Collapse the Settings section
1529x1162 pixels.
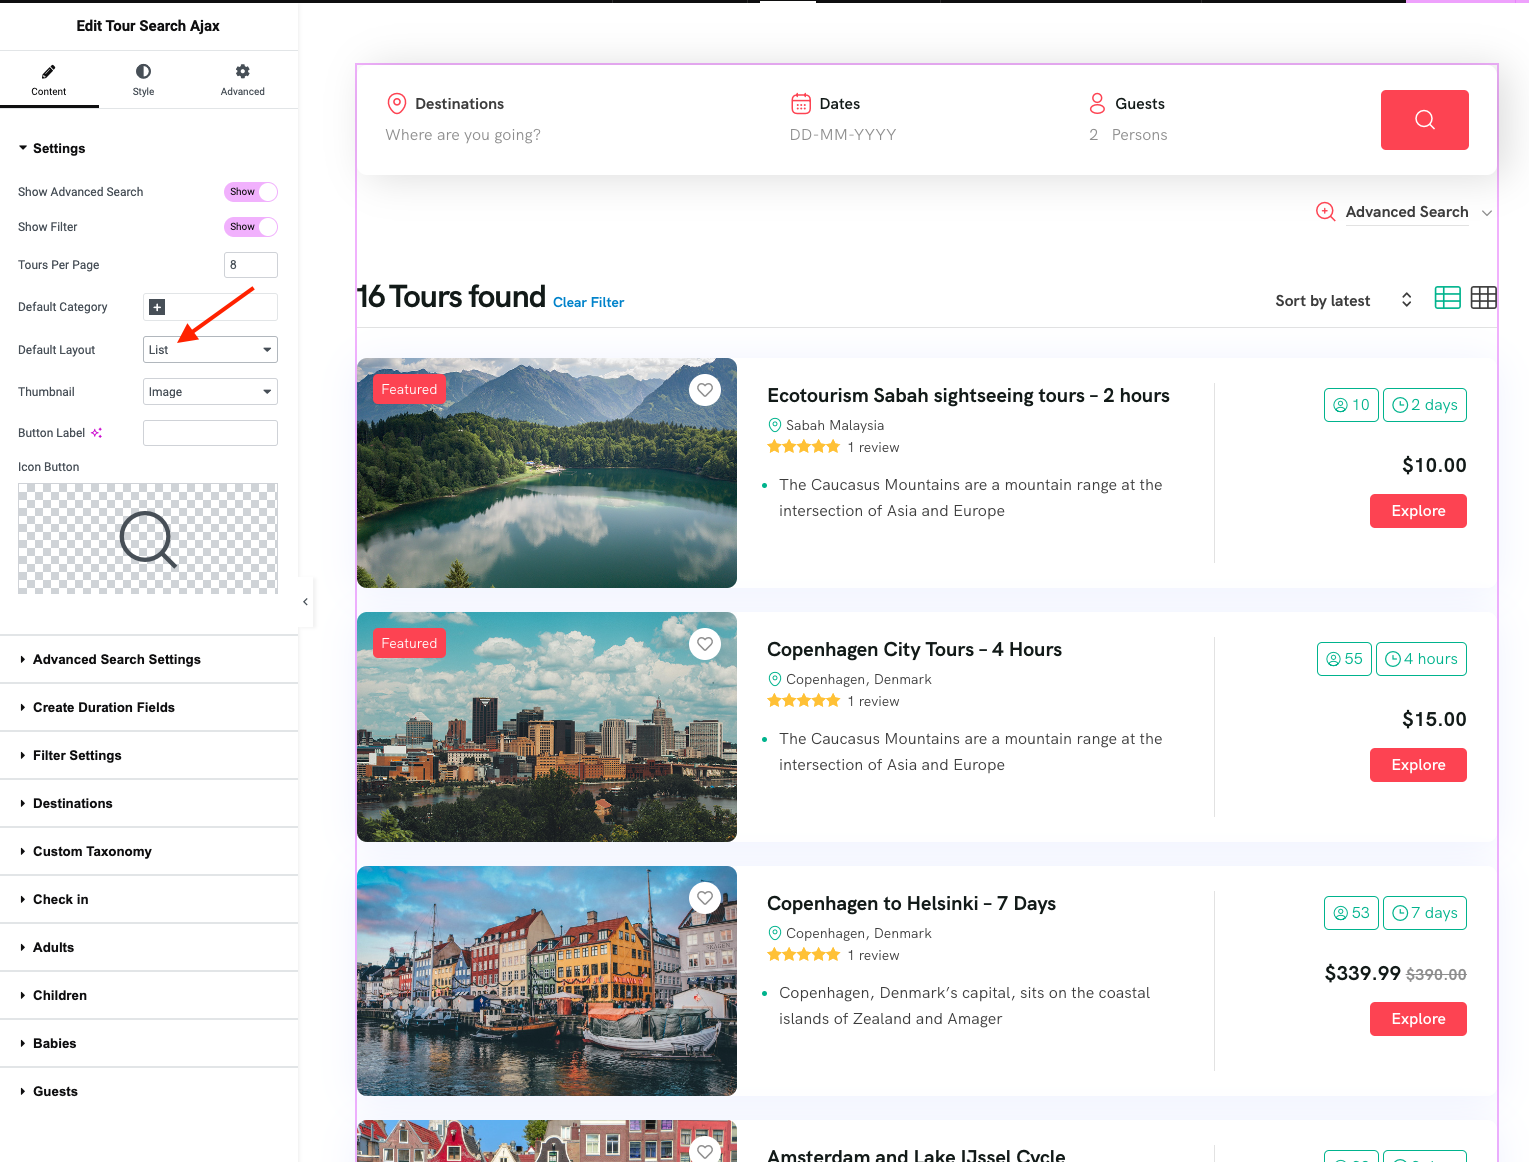tap(52, 148)
